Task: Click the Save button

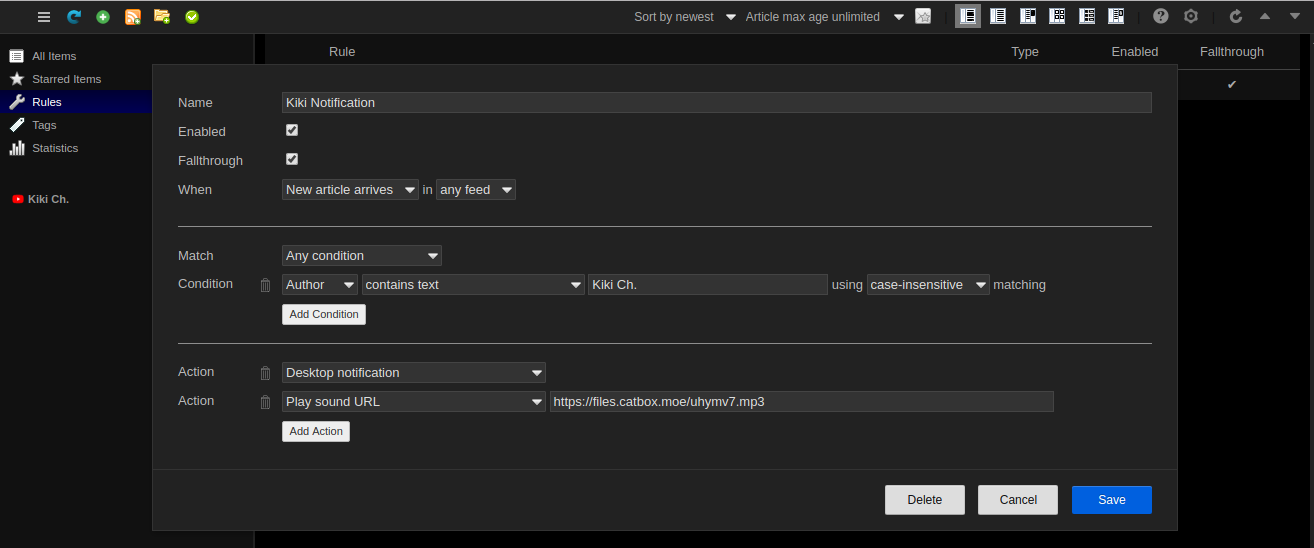Action: [x=1111, y=500]
